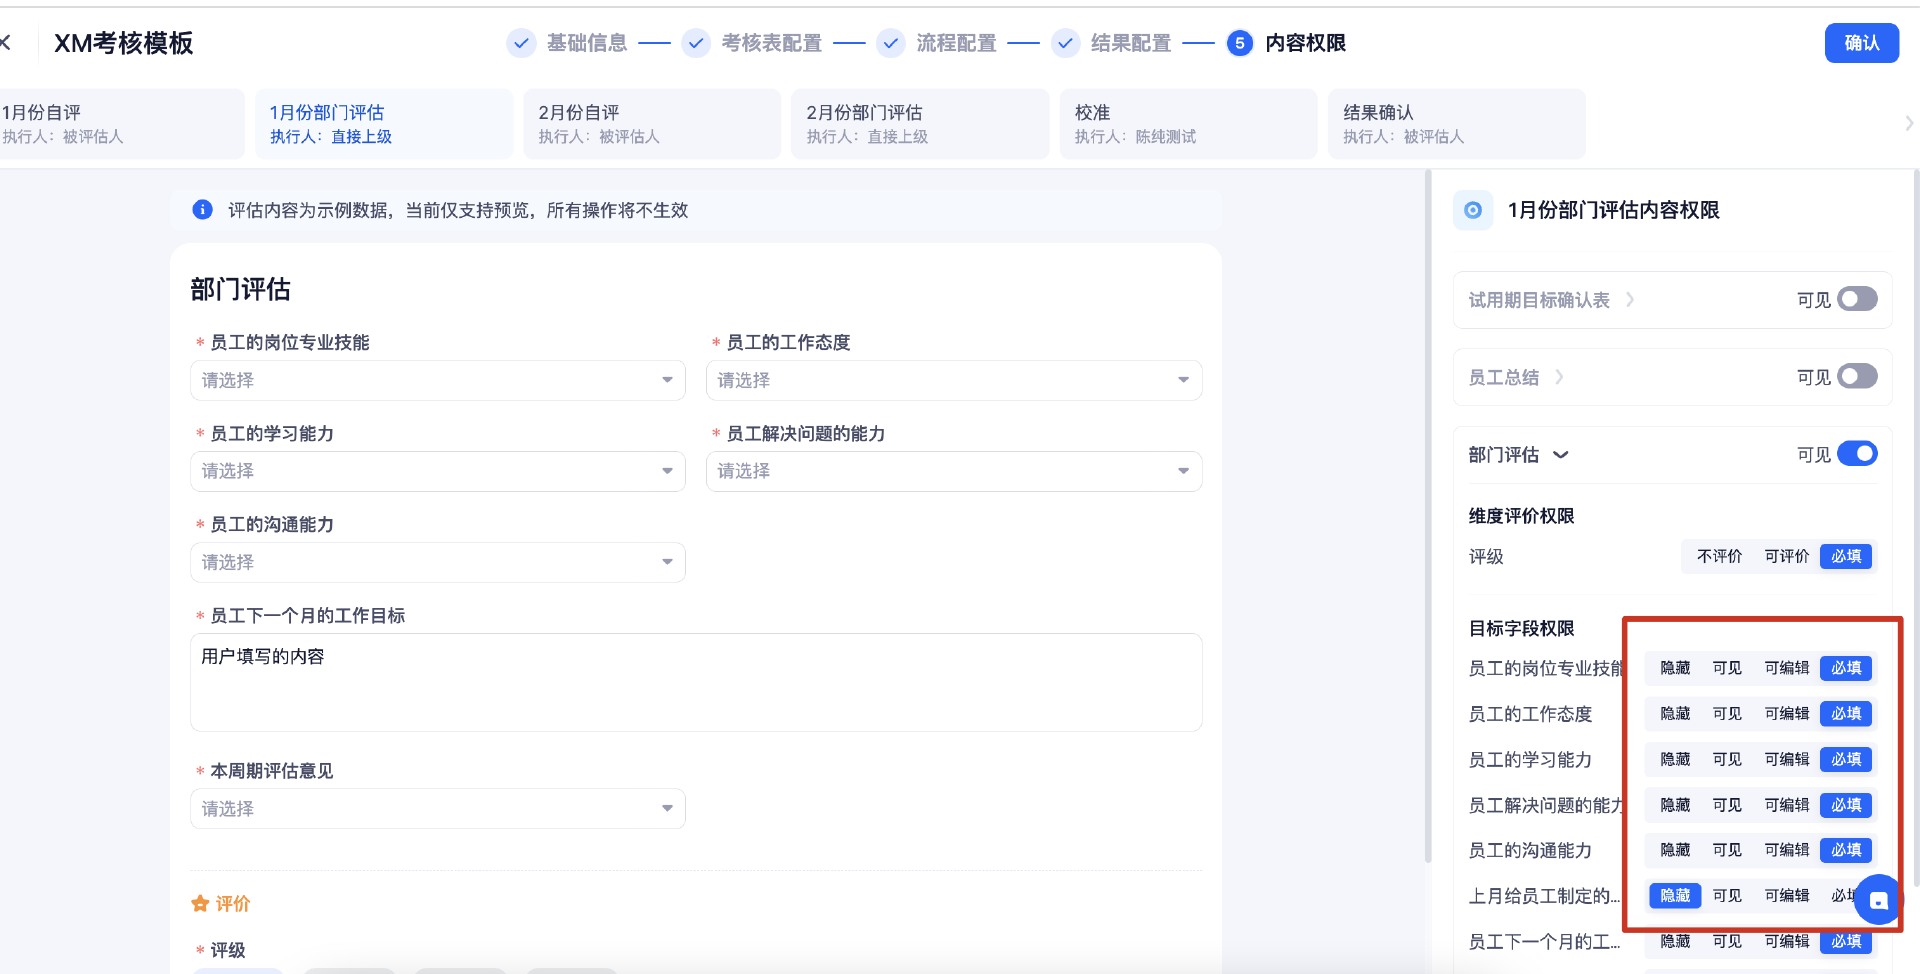Collapse the 部门评估 permission section
Screen dimensions: 1920x974
[x=1560, y=455]
